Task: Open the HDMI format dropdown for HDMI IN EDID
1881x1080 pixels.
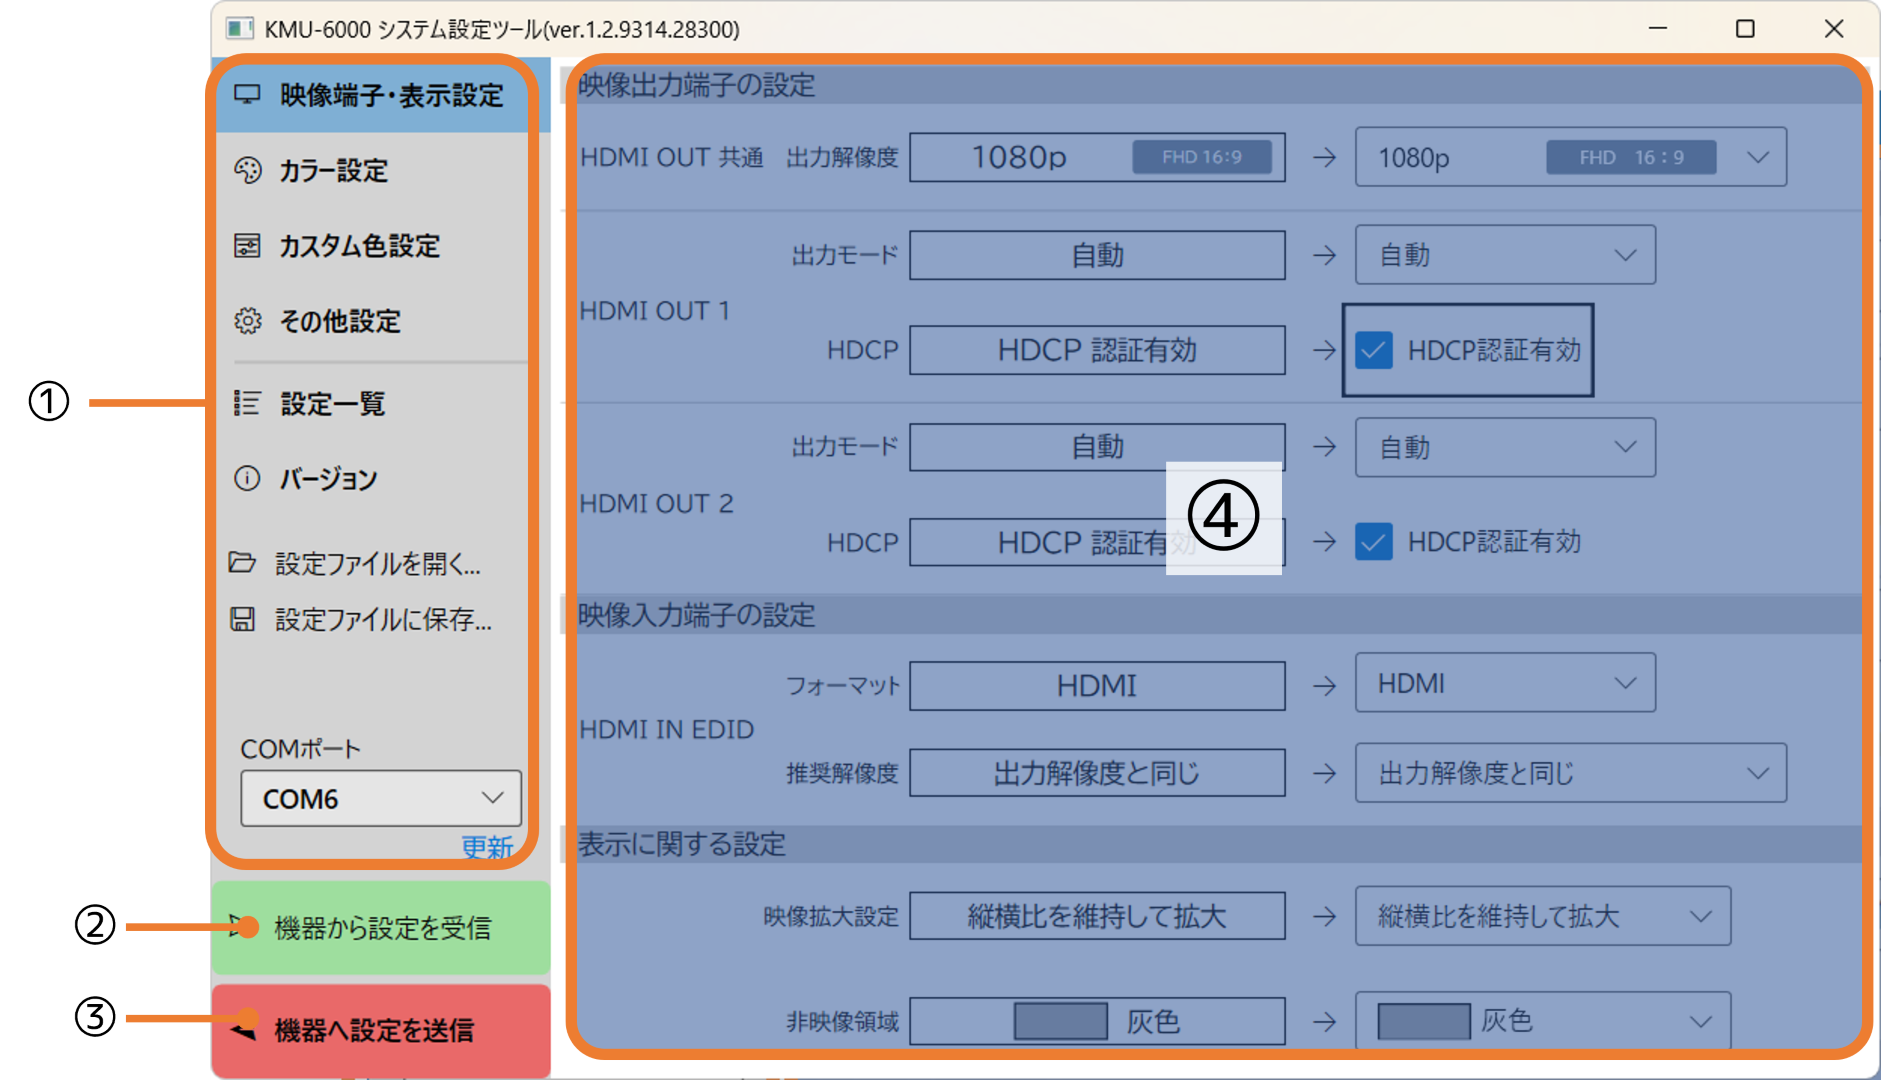Action: click(1505, 684)
